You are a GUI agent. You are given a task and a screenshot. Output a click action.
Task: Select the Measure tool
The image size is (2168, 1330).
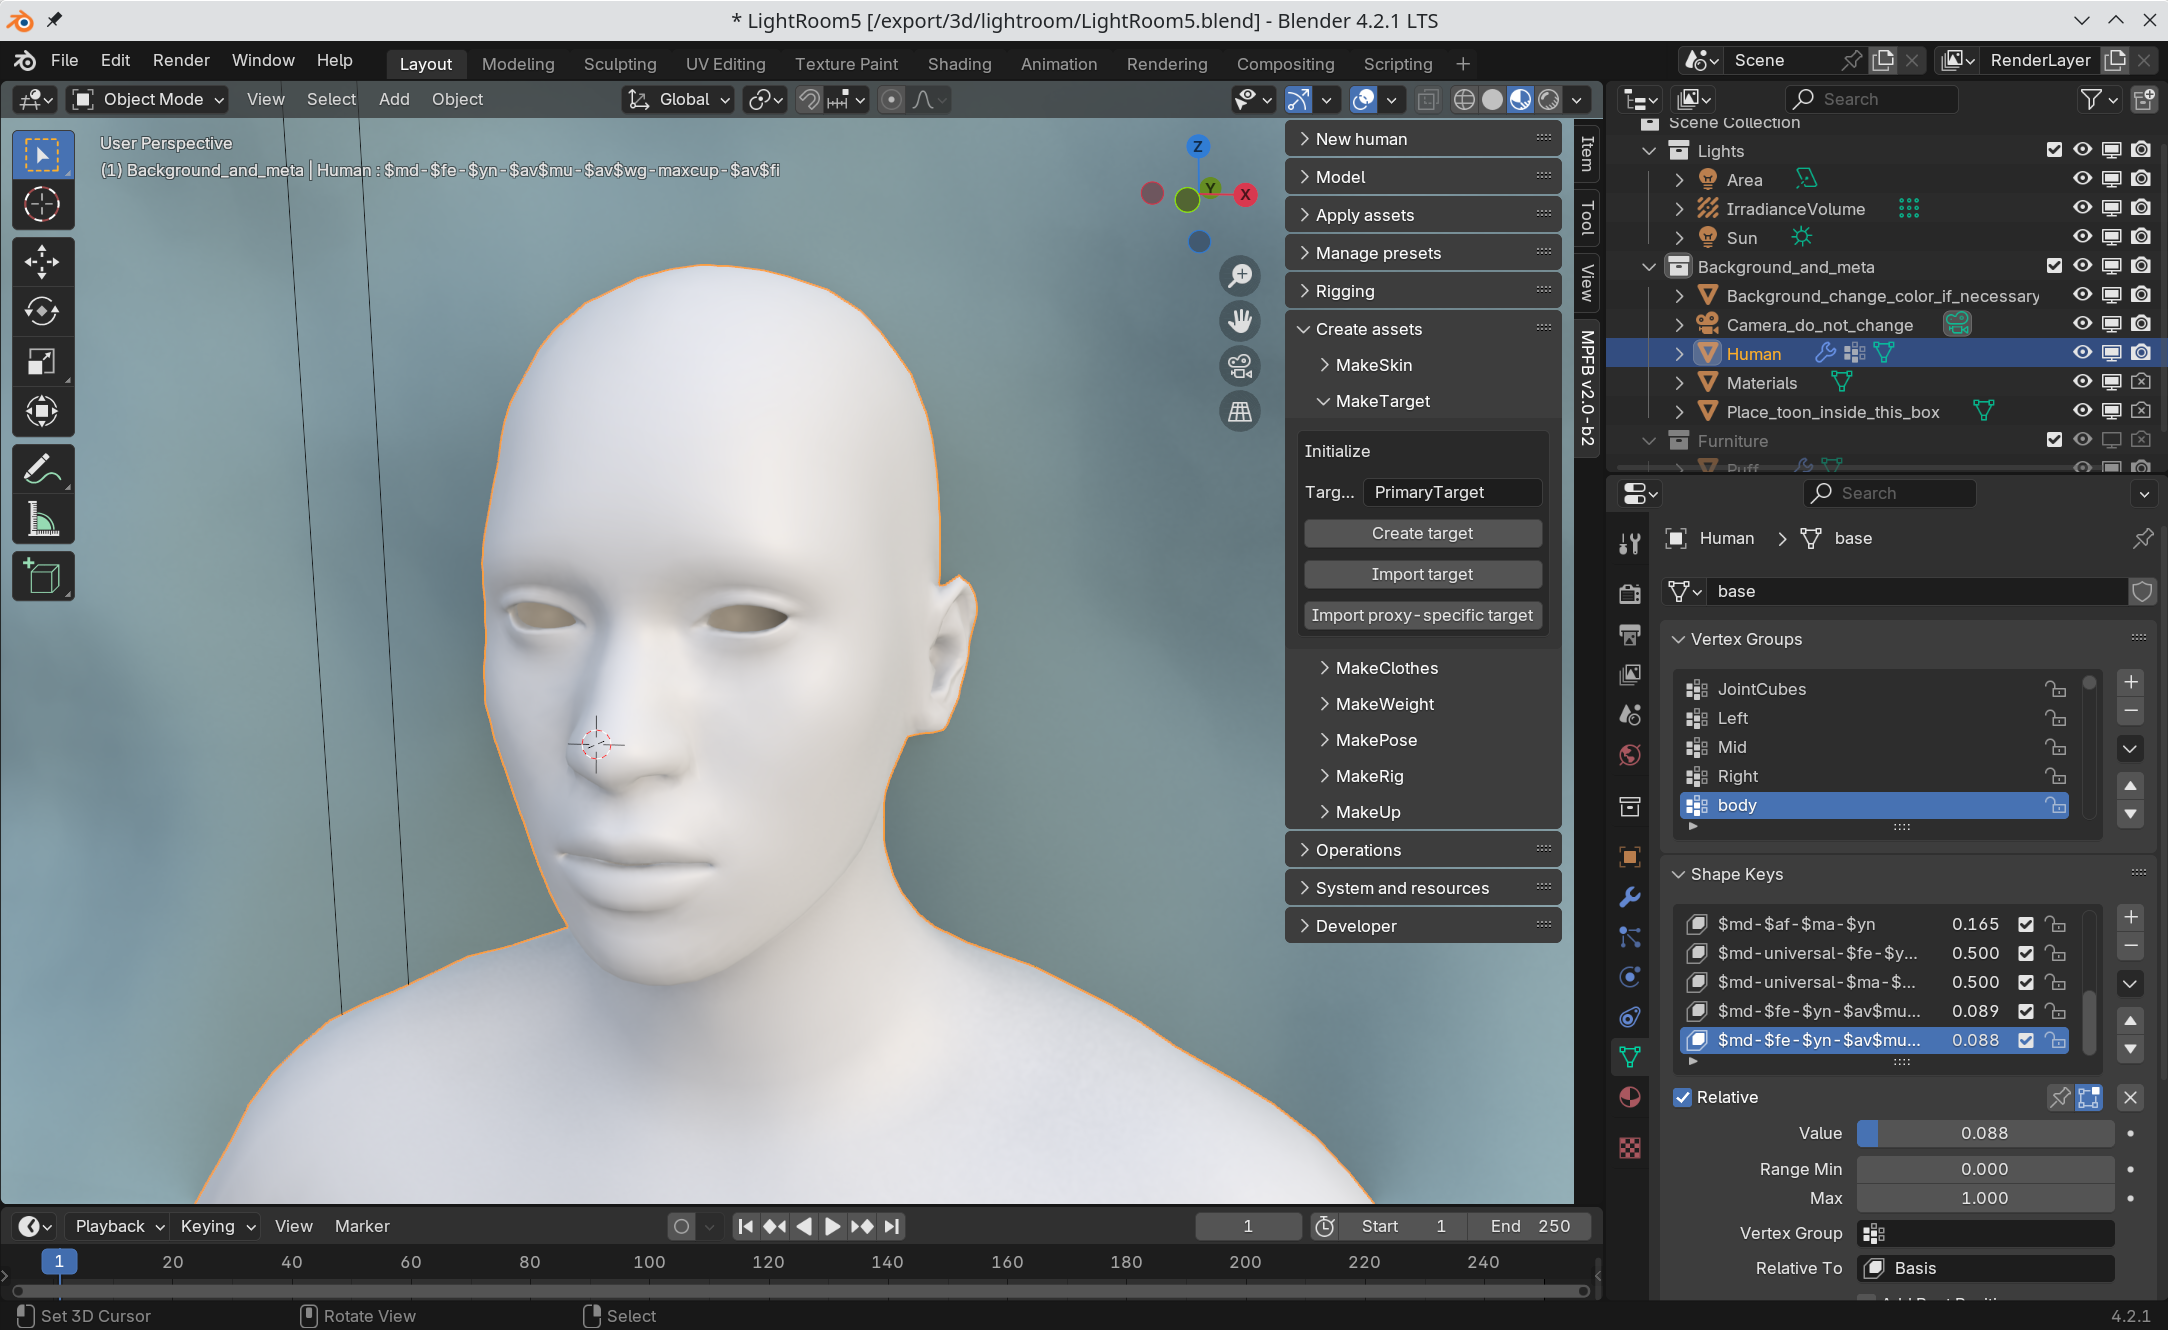point(42,519)
